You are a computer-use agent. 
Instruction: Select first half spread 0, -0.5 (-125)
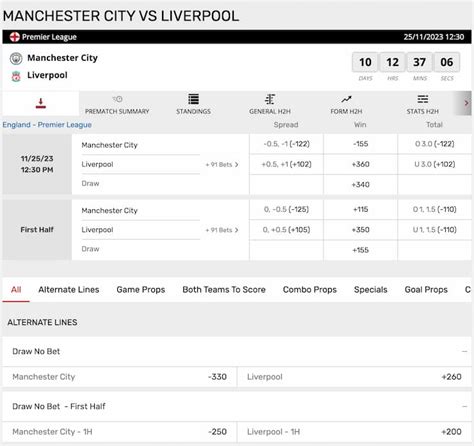coord(286,209)
